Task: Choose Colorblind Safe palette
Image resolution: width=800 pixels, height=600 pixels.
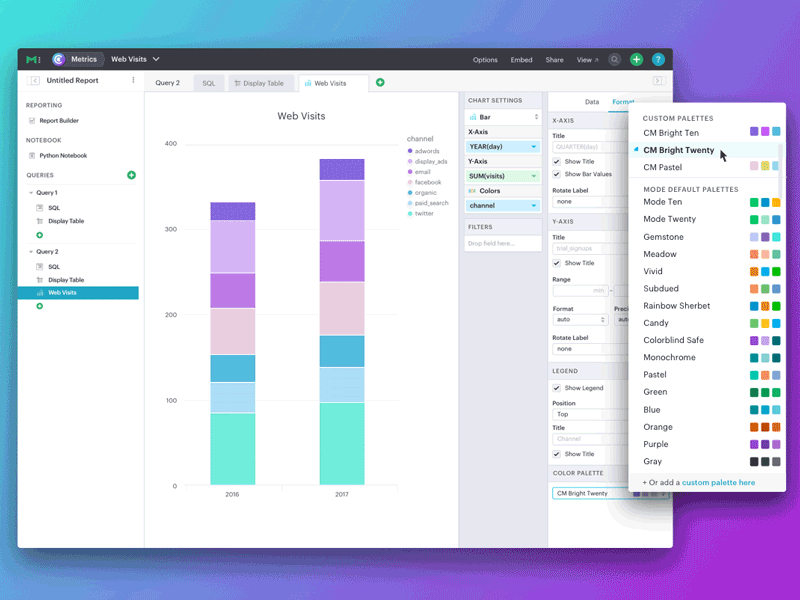Action: 707,340
